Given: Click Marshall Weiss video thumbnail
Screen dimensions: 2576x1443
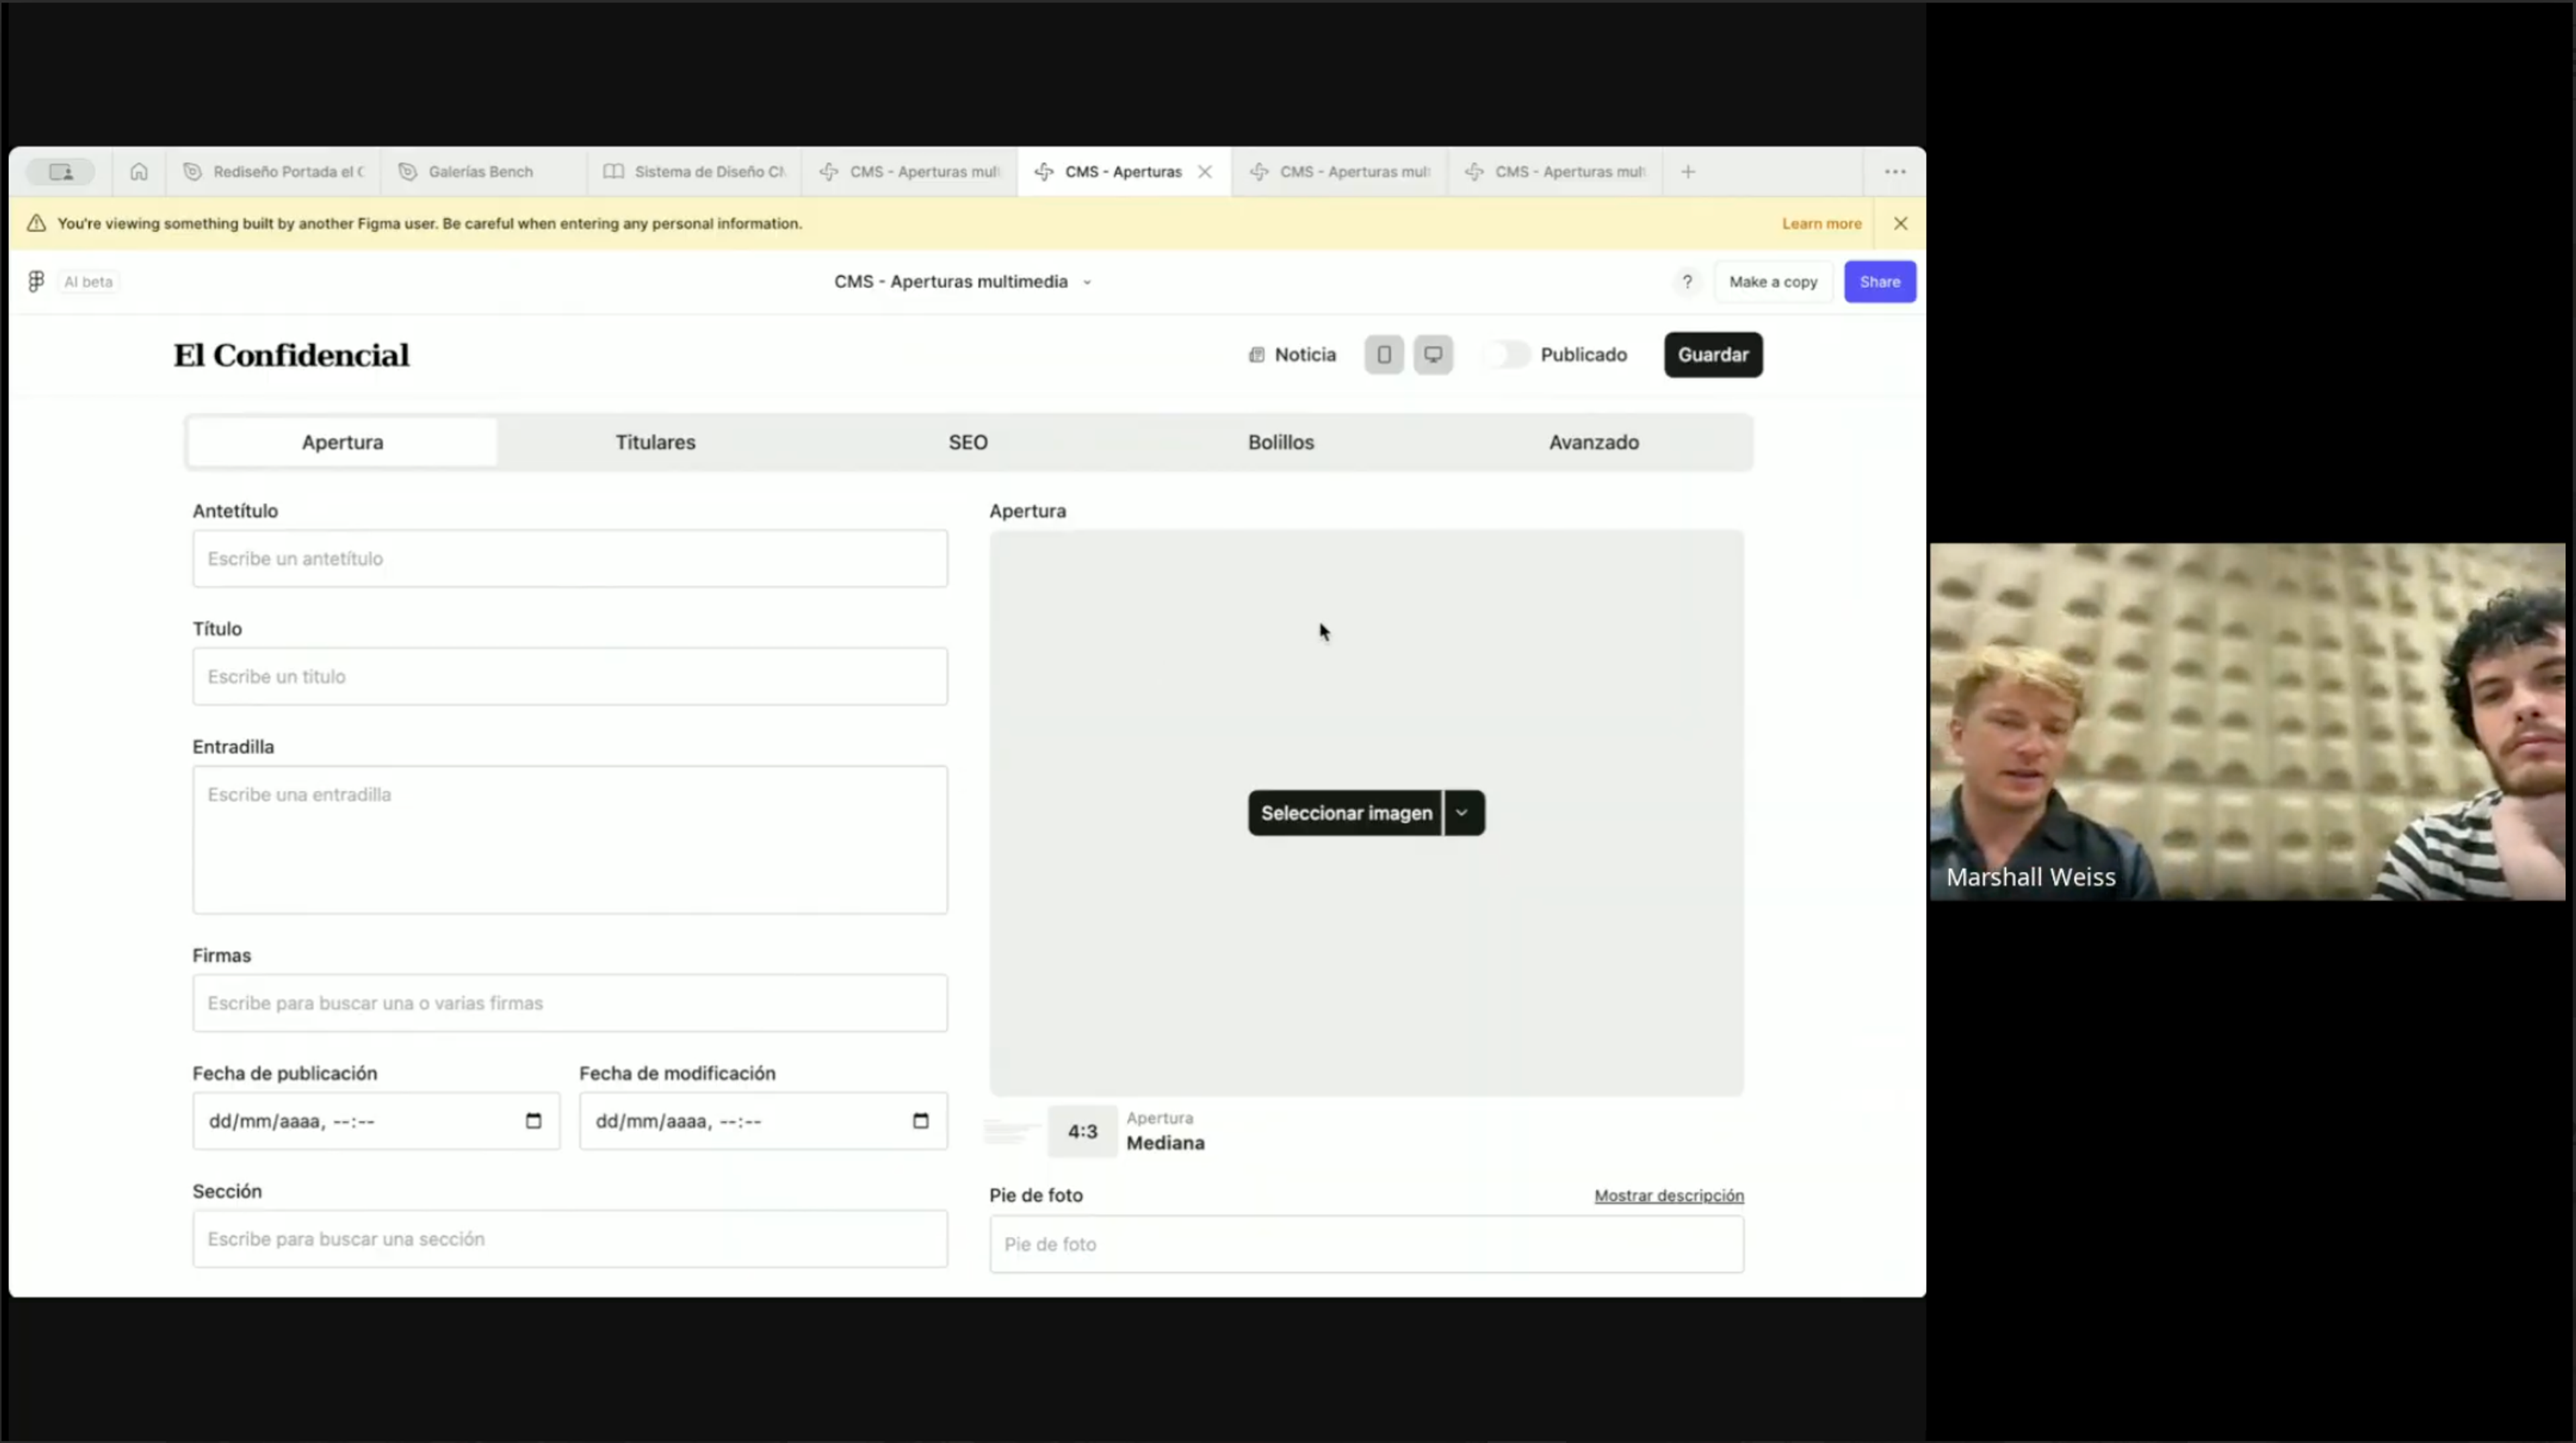Looking at the screenshot, I should point(2247,722).
